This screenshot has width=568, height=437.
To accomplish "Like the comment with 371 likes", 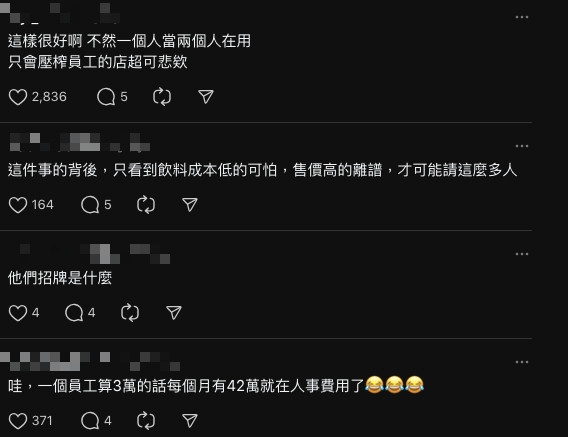I will click(x=18, y=421).
